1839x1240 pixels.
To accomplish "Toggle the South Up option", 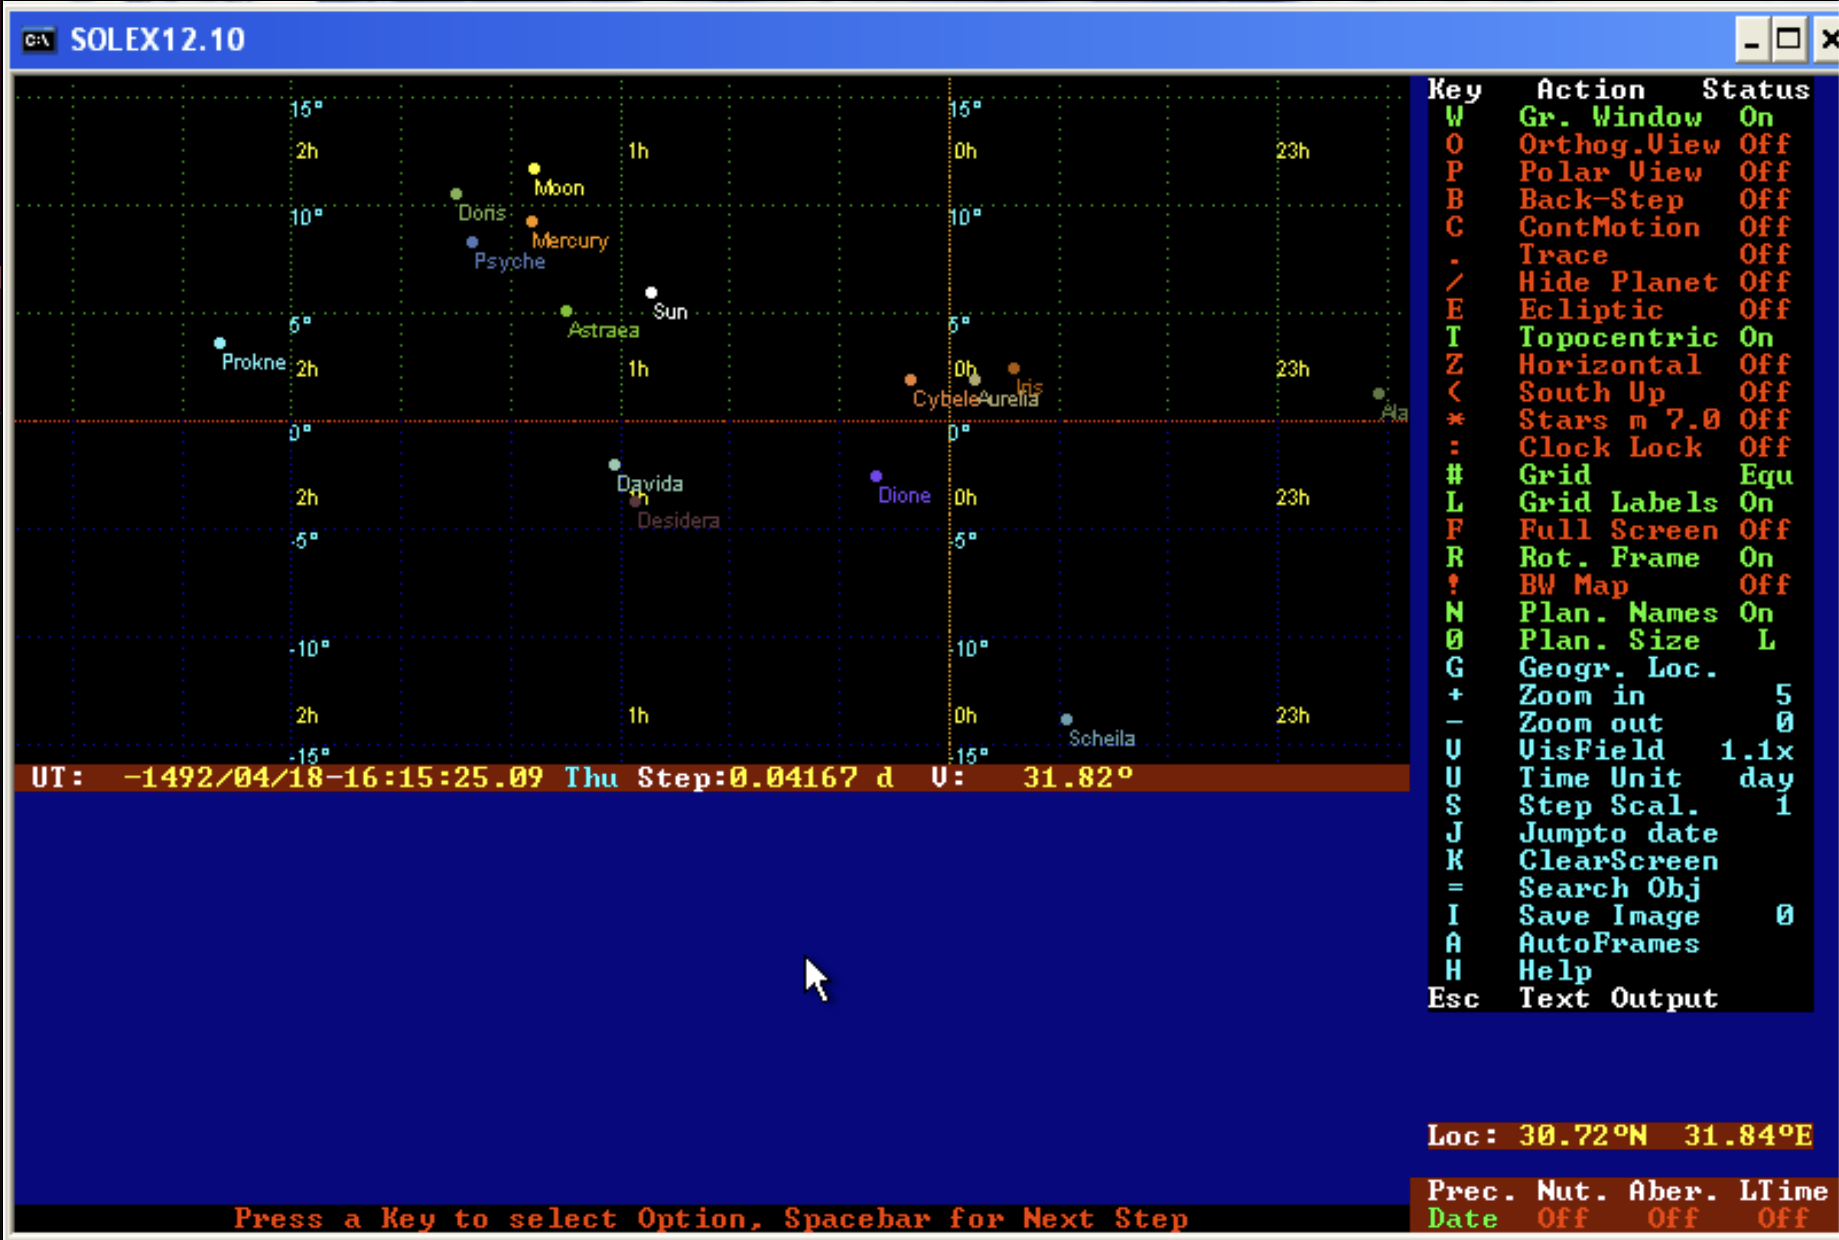I will [x=1618, y=392].
